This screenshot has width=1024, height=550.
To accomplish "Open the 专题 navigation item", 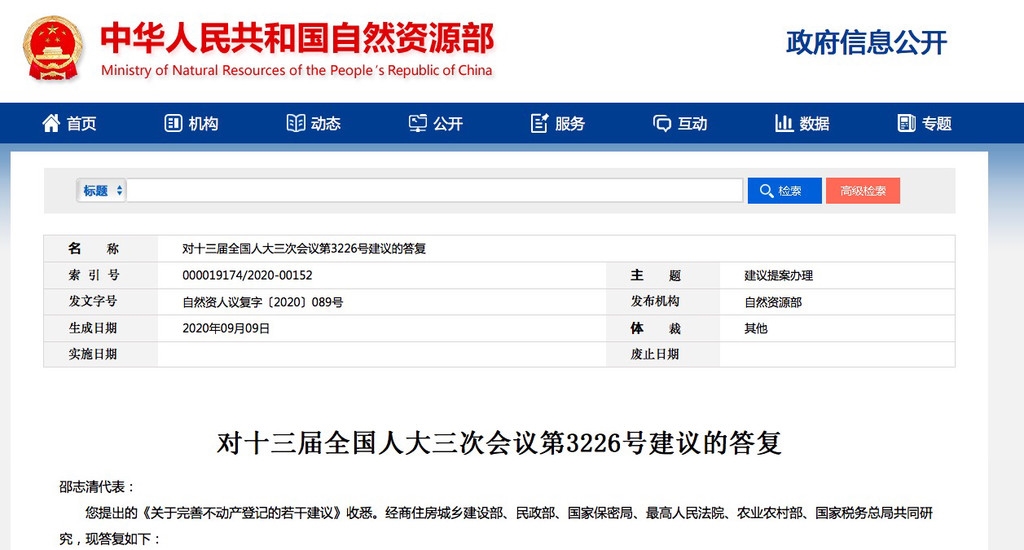I will point(936,124).
